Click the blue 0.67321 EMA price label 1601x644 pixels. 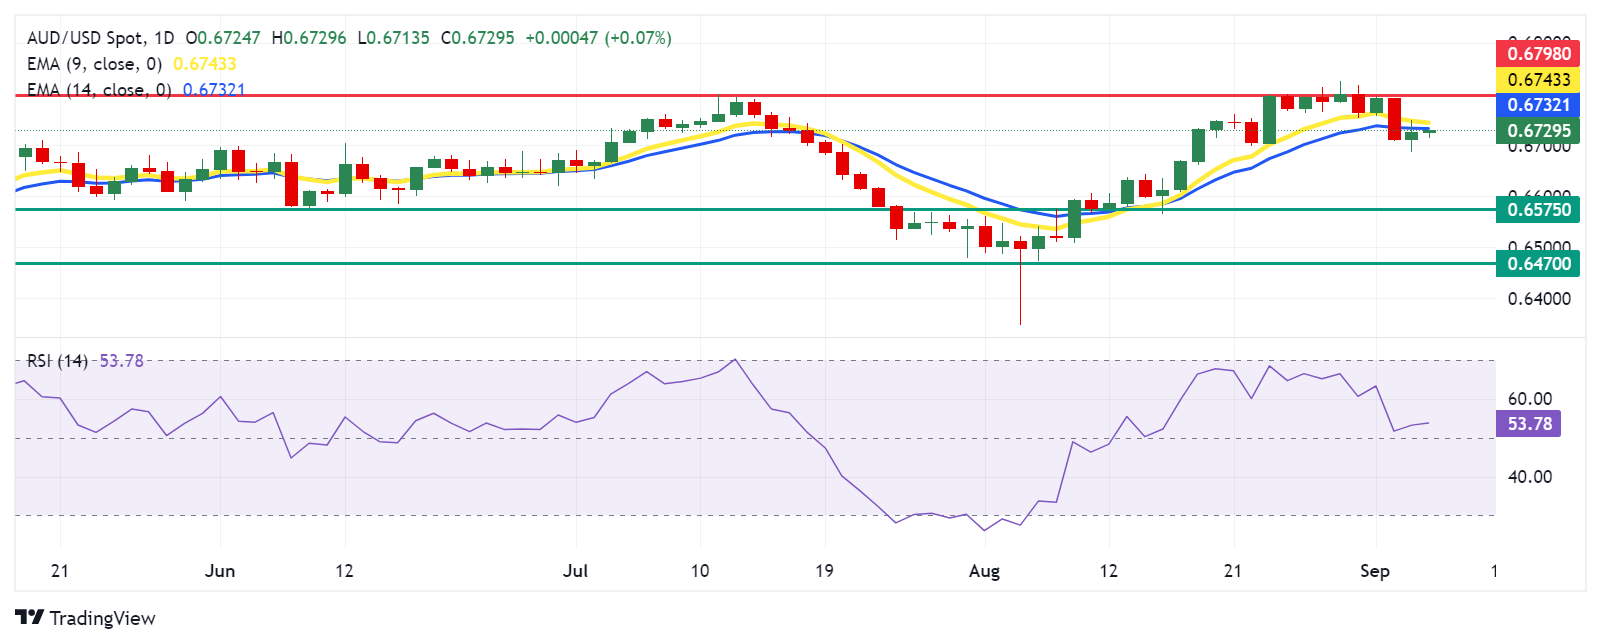tap(1539, 105)
